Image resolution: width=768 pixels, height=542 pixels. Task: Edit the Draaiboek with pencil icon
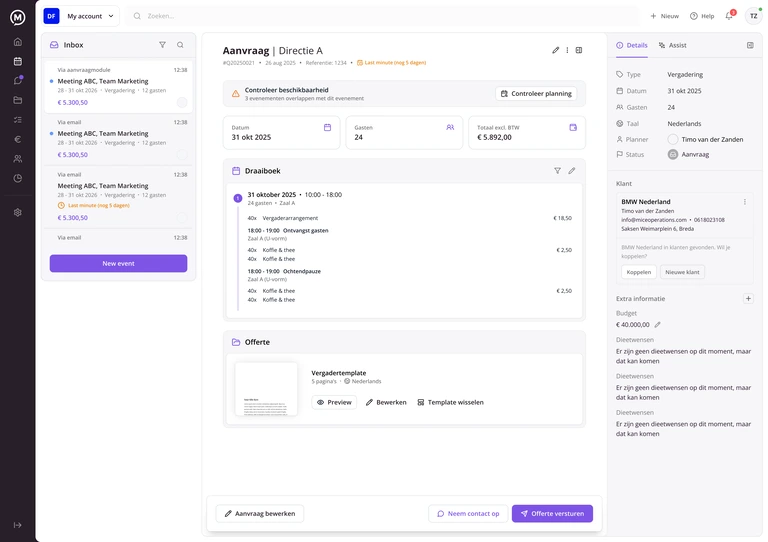(572, 170)
